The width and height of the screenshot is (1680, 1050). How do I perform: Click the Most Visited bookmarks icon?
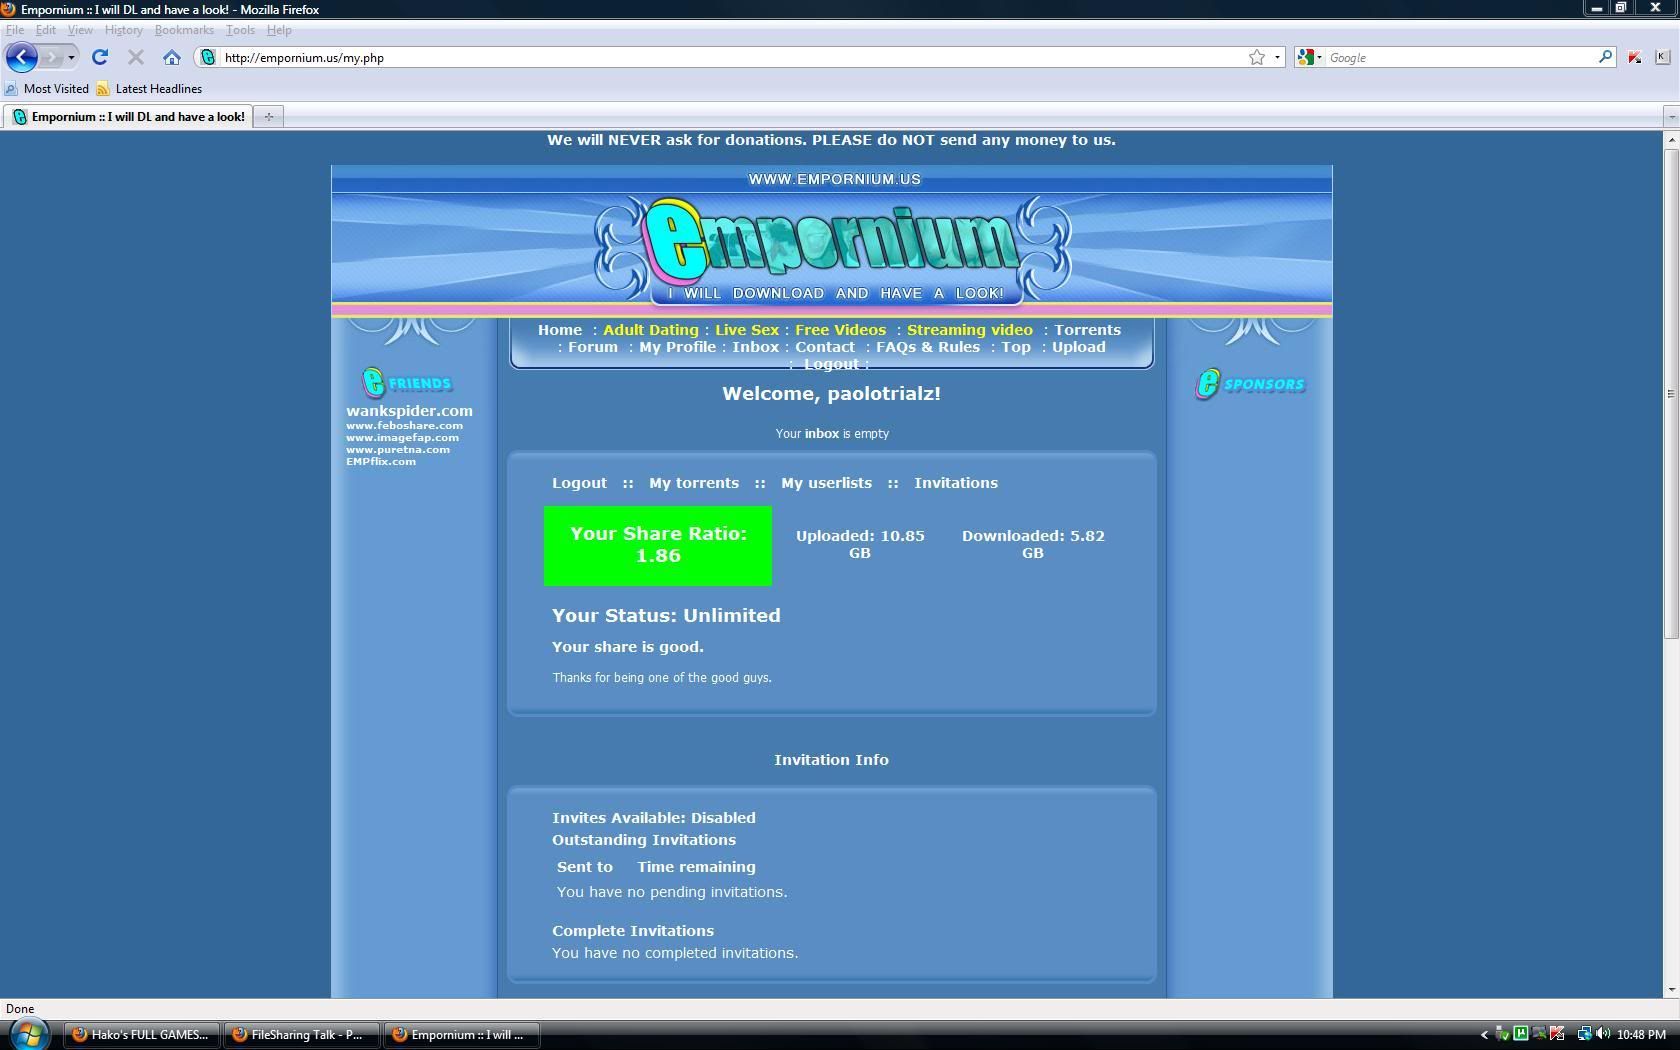[11, 89]
